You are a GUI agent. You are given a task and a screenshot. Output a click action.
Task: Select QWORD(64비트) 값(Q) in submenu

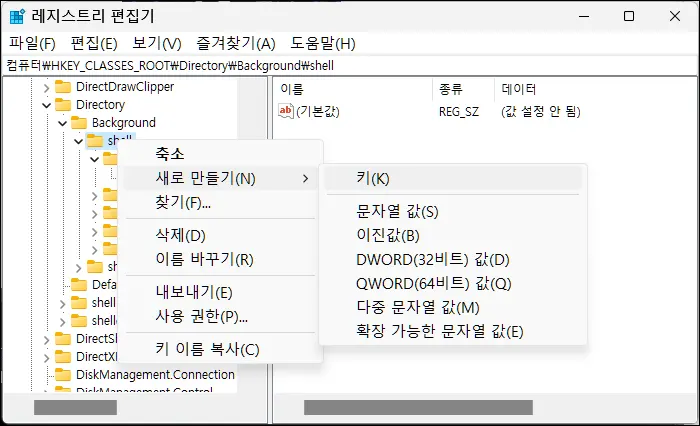(453, 284)
